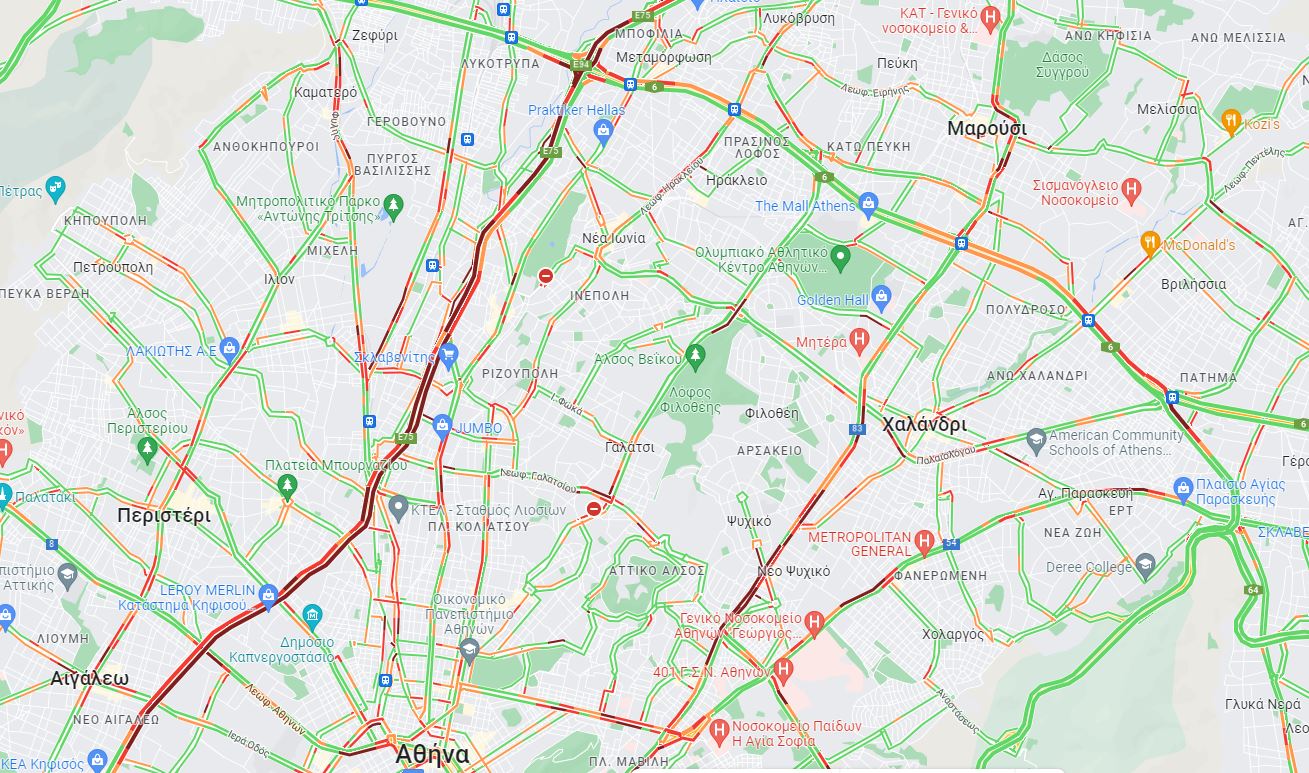Click the McDonald's restaurant icon
This screenshot has height=773, width=1309.
[1150, 242]
